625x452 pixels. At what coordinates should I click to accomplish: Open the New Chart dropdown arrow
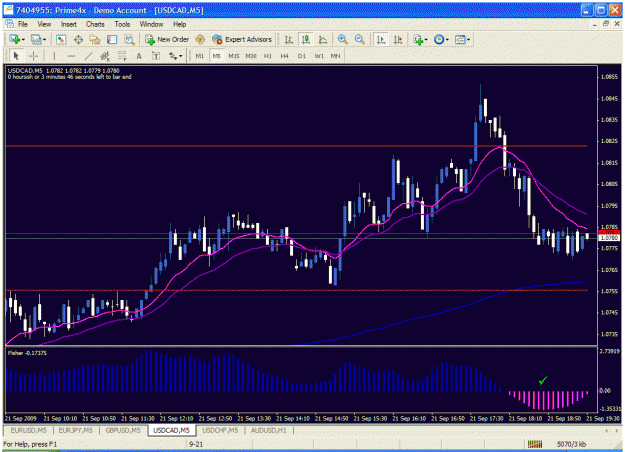tap(23, 39)
